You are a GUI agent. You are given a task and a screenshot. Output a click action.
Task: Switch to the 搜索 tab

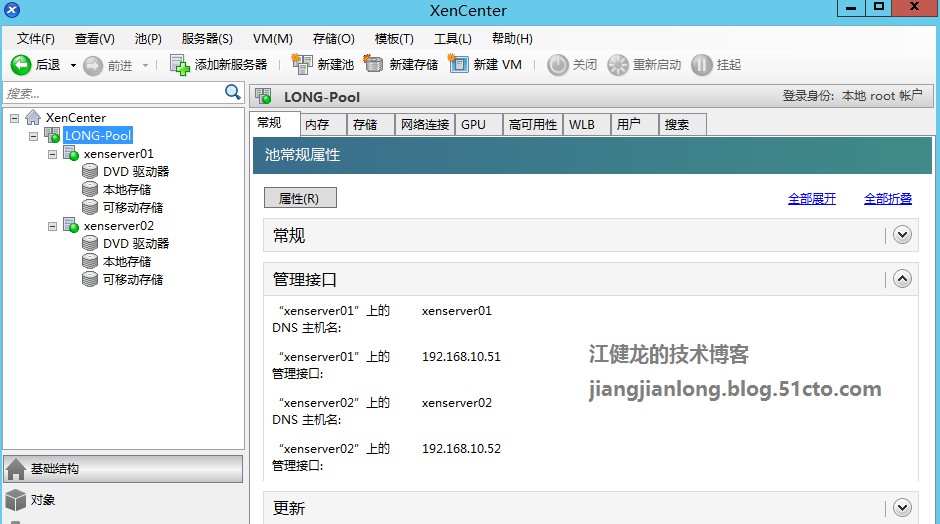[682, 125]
